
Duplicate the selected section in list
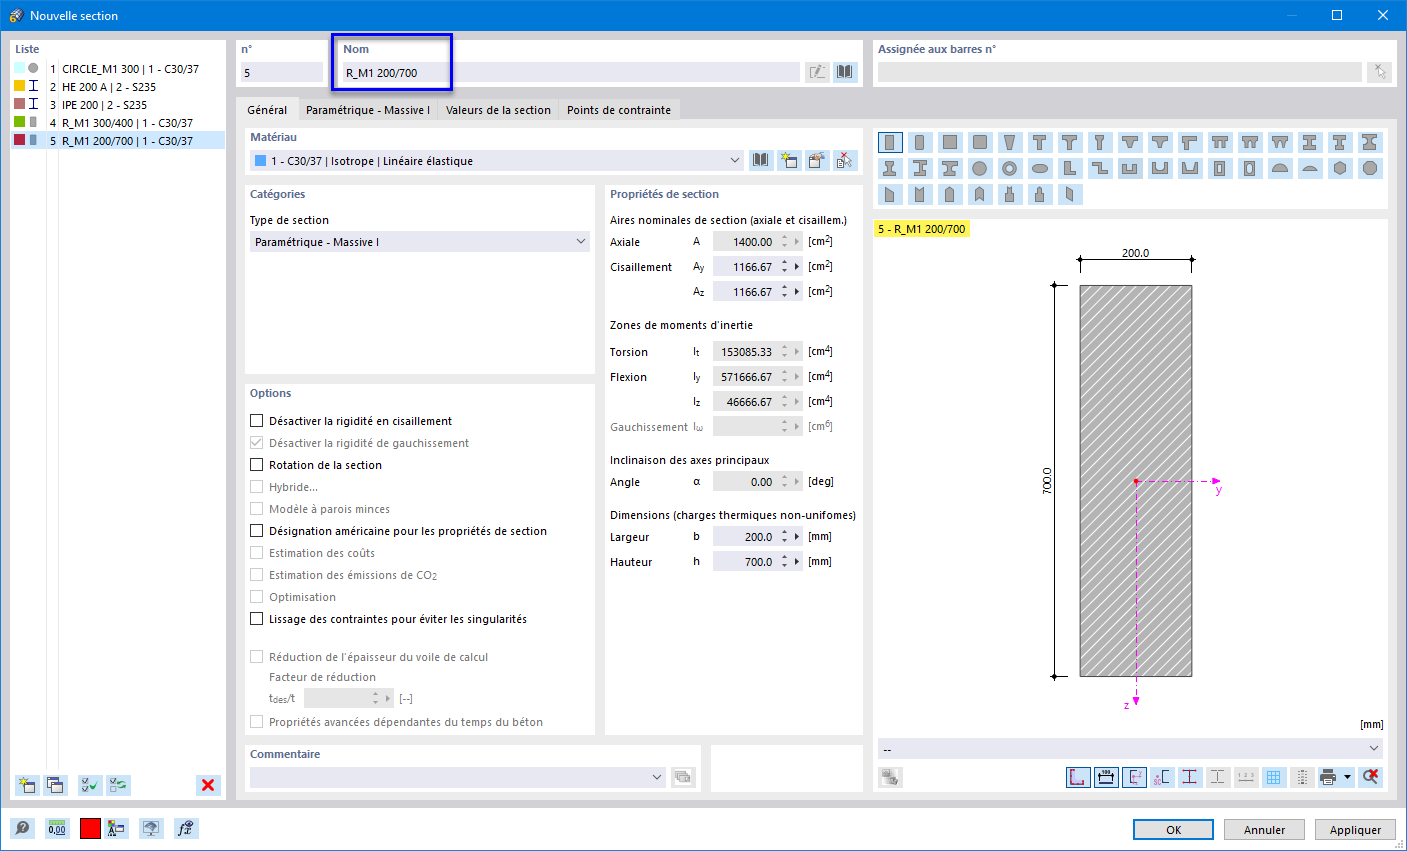click(x=55, y=785)
